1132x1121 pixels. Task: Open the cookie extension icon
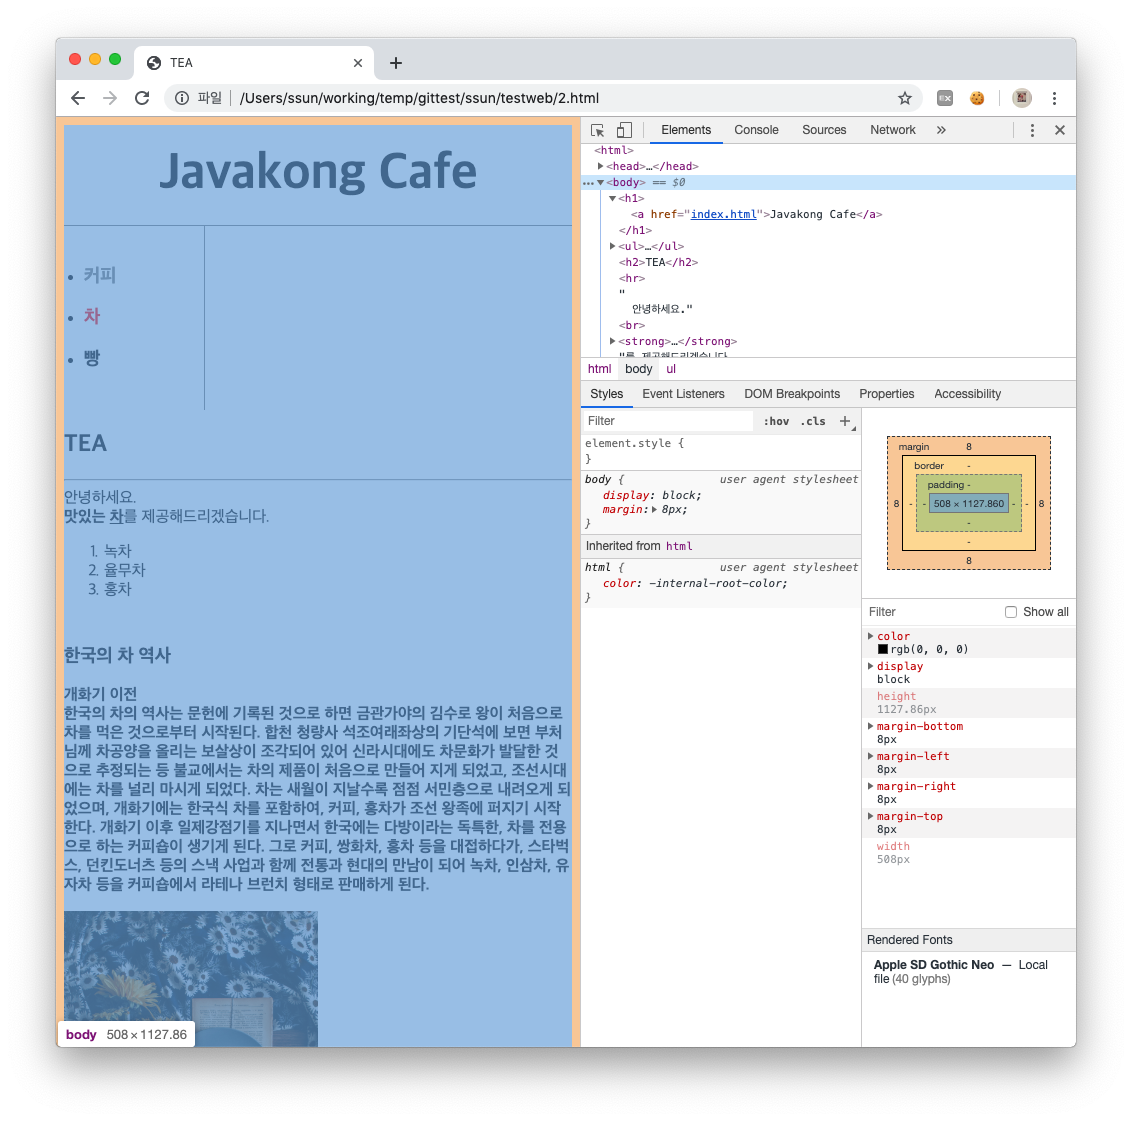click(x=977, y=98)
